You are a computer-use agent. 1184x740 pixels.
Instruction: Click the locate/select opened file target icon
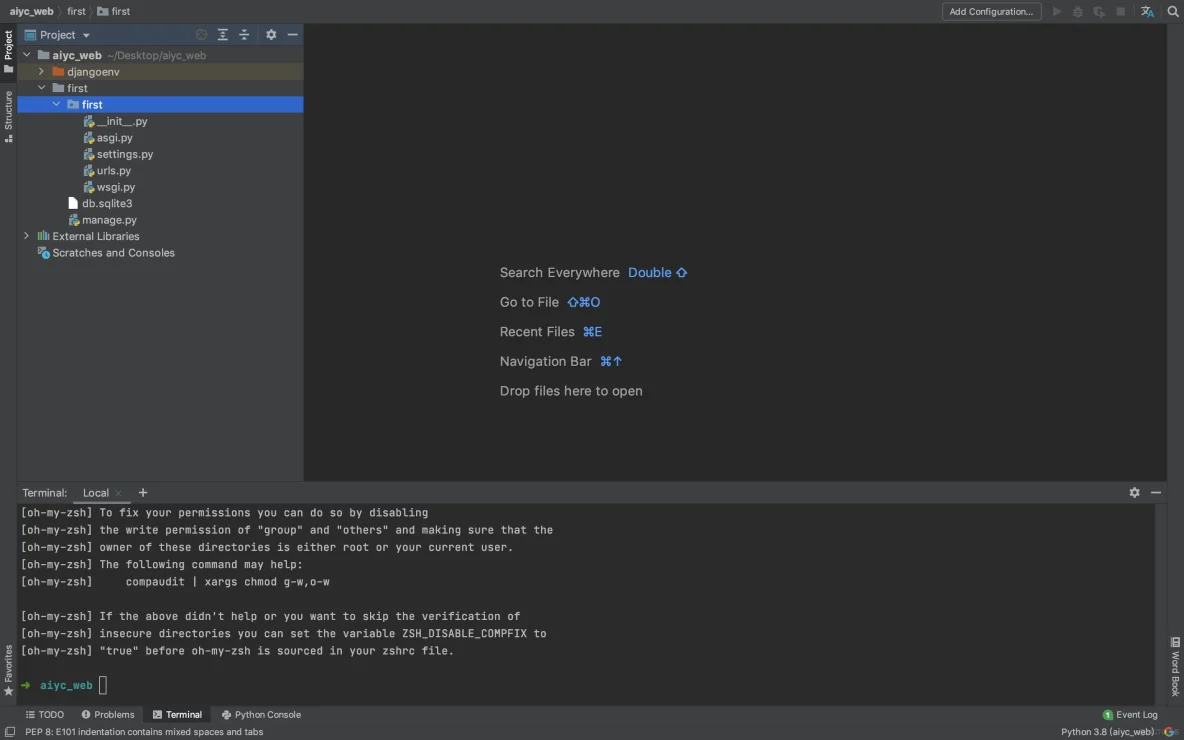tap(201, 35)
